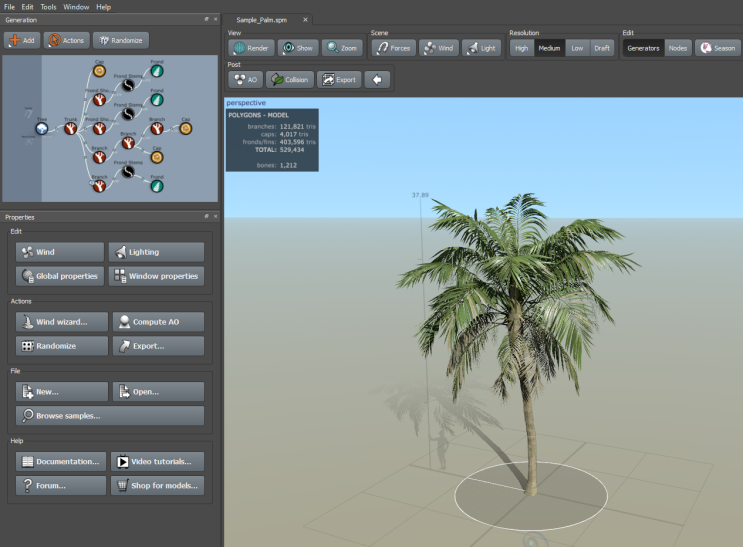Select the blue Tree node
Image resolution: width=743 pixels, height=547 pixels.
pos(42,128)
